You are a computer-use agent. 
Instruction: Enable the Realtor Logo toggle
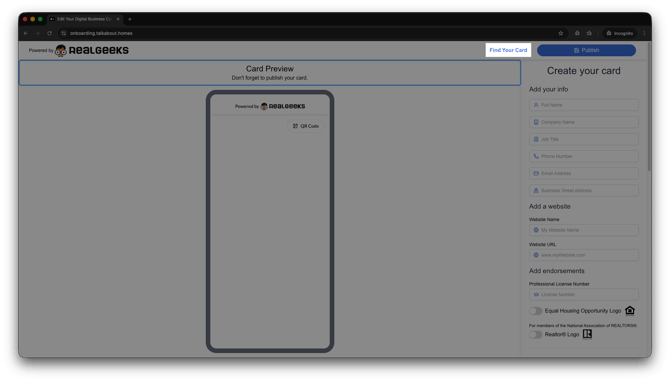coord(535,335)
